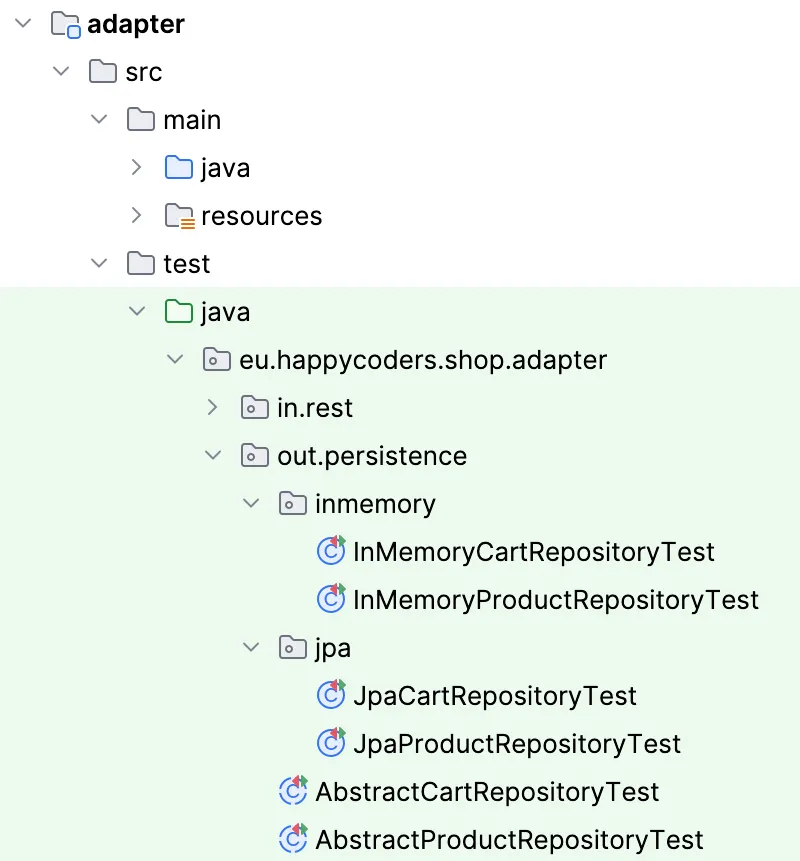
Task: Expand the in.rest package chevron
Action: [212, 407]
